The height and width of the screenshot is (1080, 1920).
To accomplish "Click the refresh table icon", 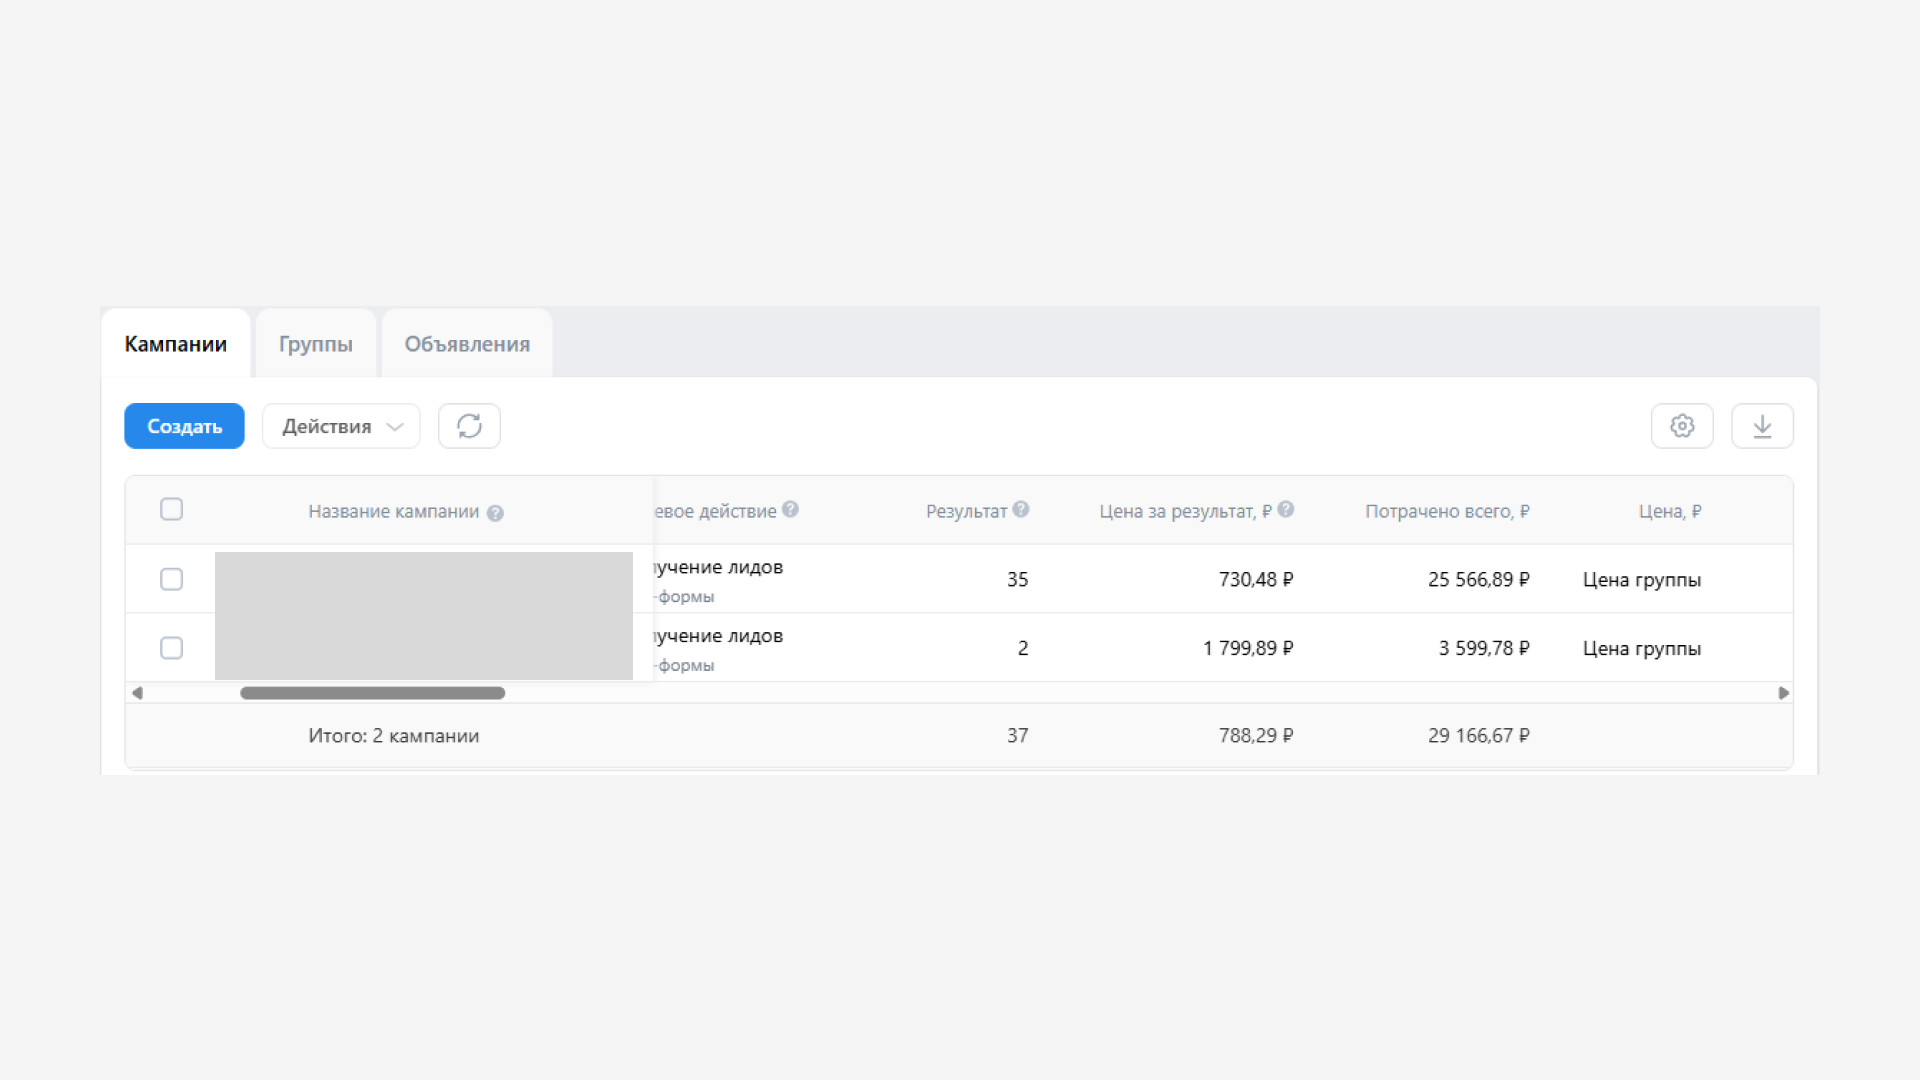I will [x=469, y=426].
